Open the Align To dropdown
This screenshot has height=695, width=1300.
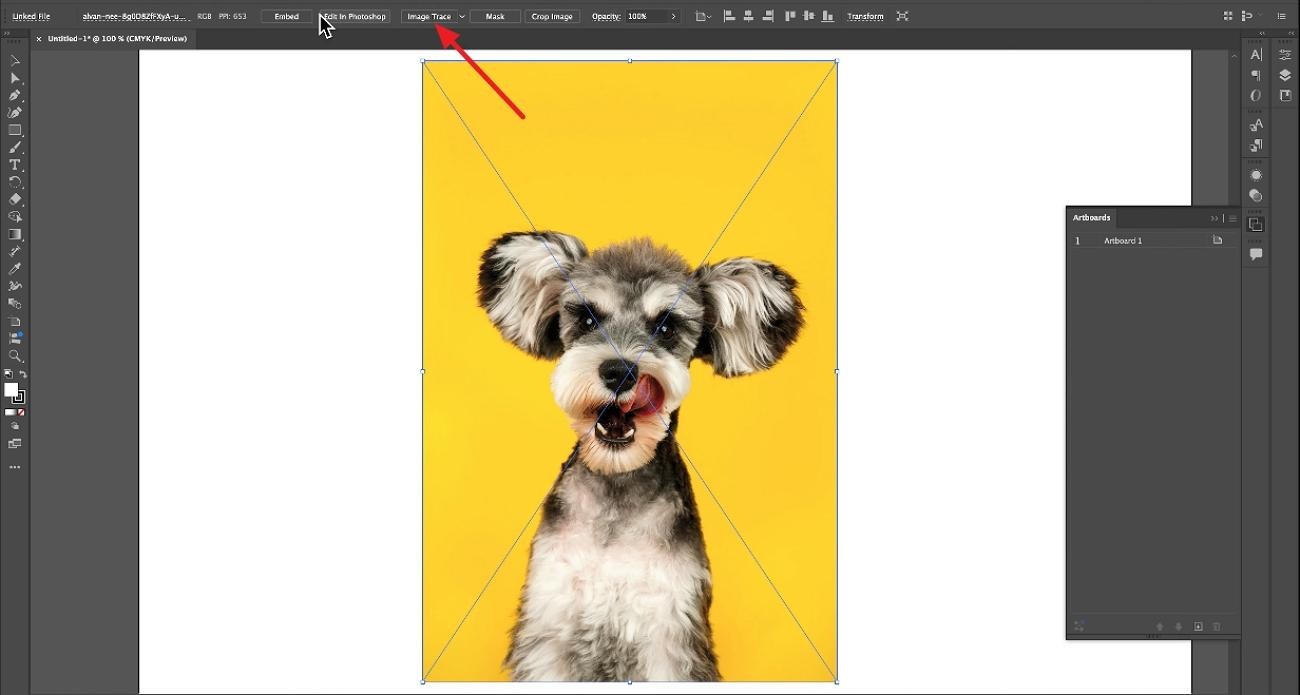pyautogui.click(x=704, y=16)
